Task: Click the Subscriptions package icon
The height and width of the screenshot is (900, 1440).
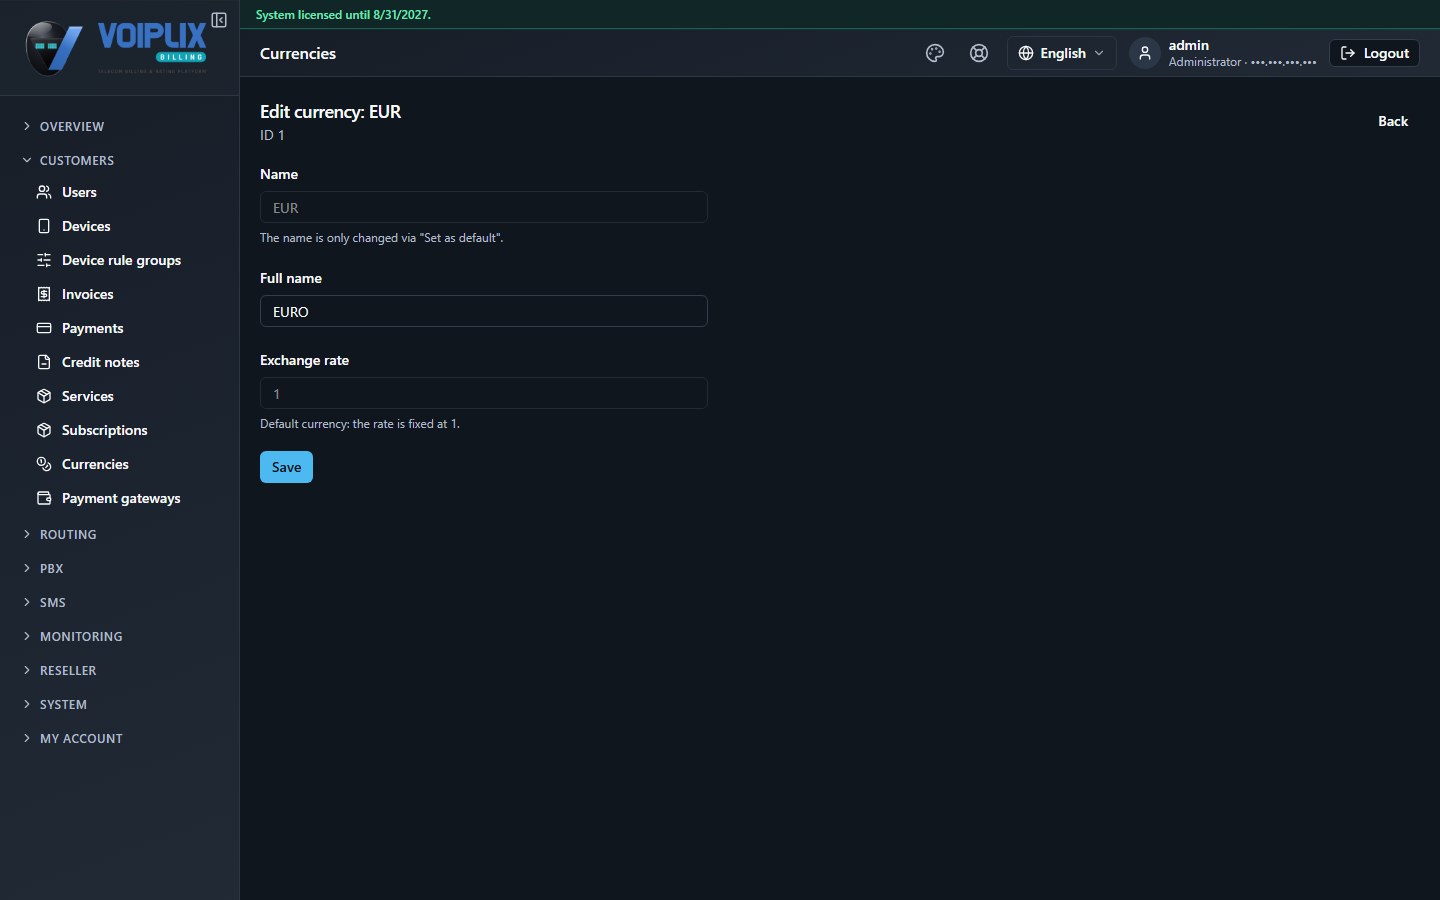Action: coord(44,430)
